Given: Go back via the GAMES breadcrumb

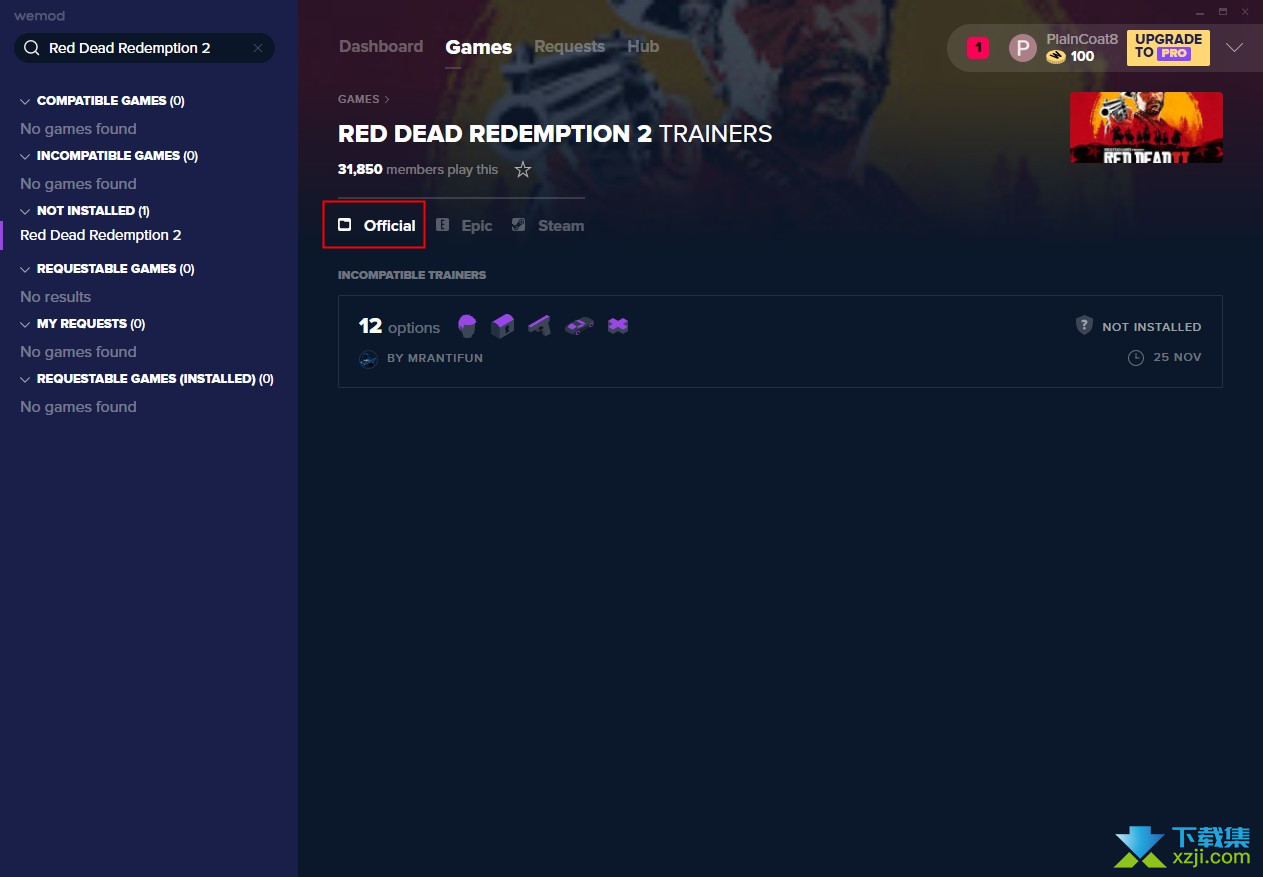Looking at the screenshot, I should [359, 99].
